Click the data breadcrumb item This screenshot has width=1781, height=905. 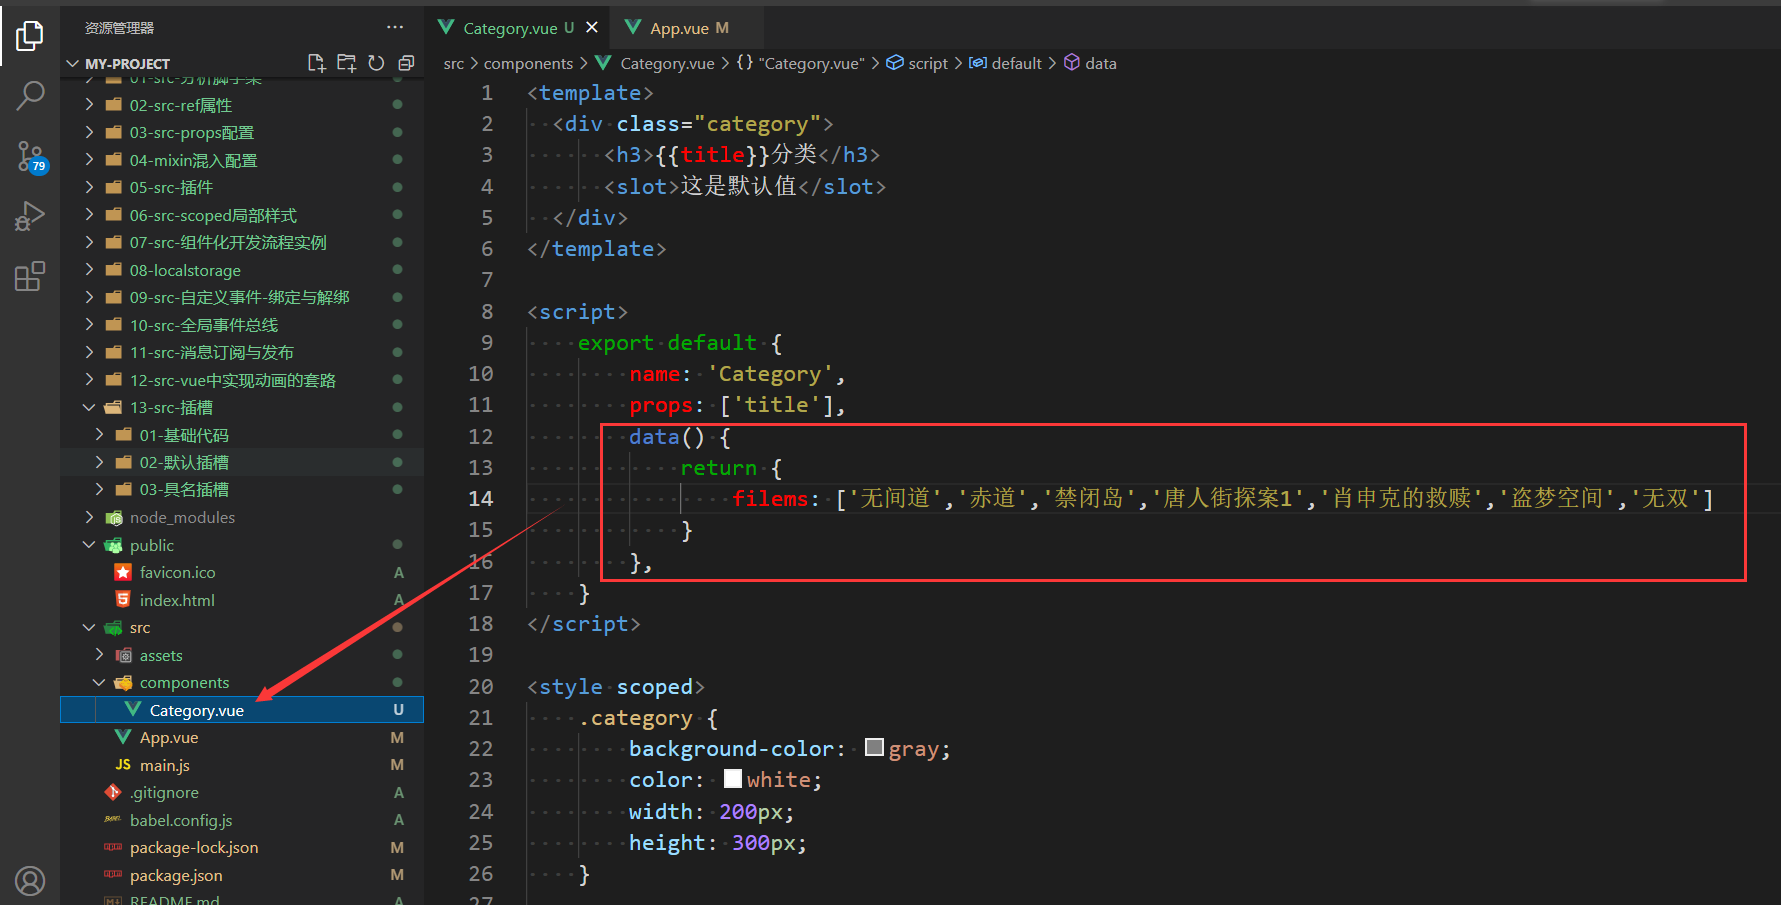[1090, 63]
